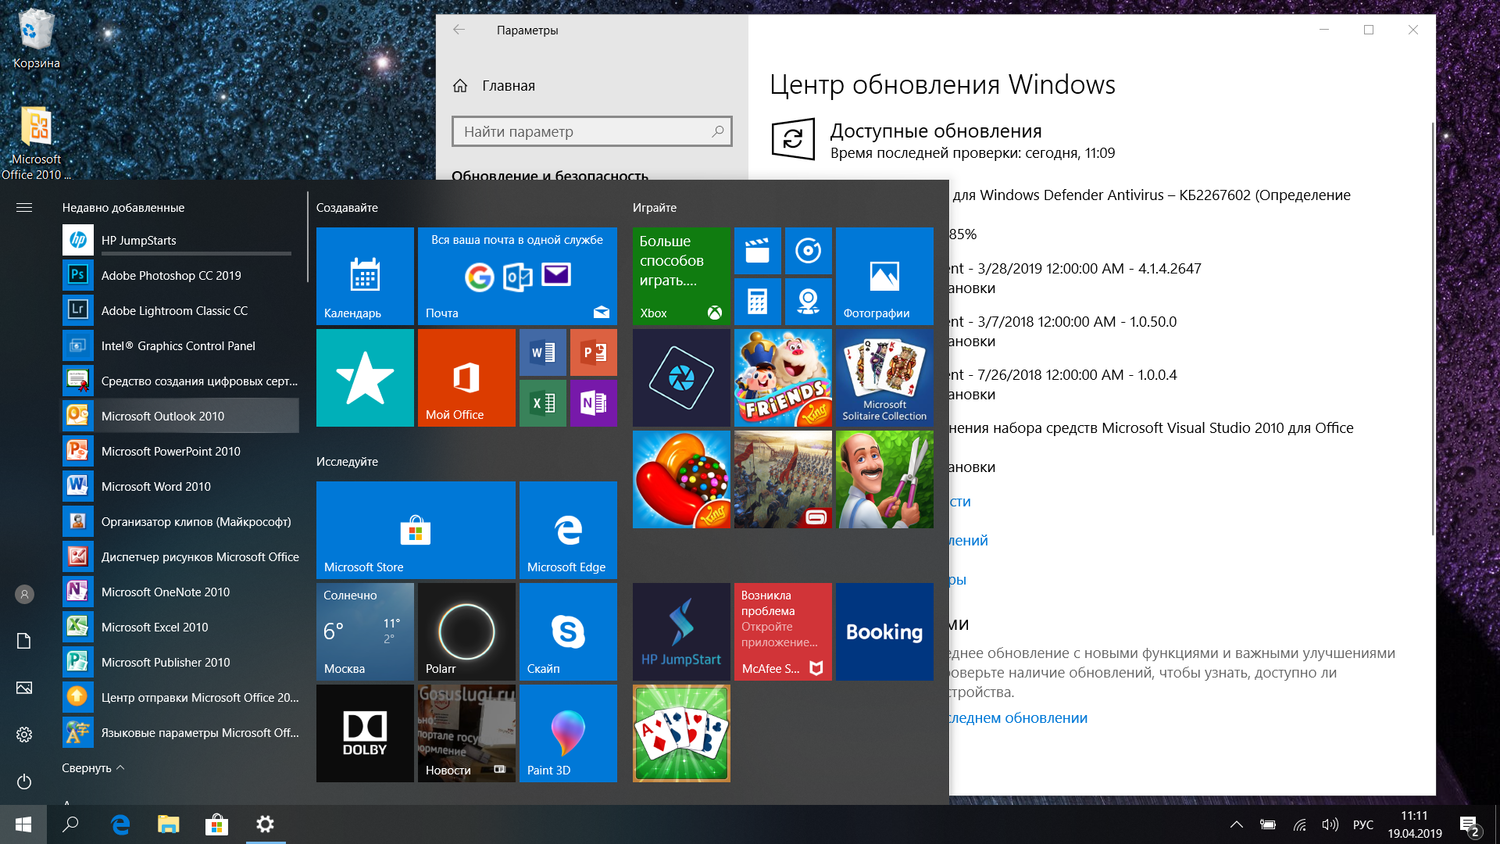
Task: Click the taskbar clock 11:11
Action: click(1414, 825)
